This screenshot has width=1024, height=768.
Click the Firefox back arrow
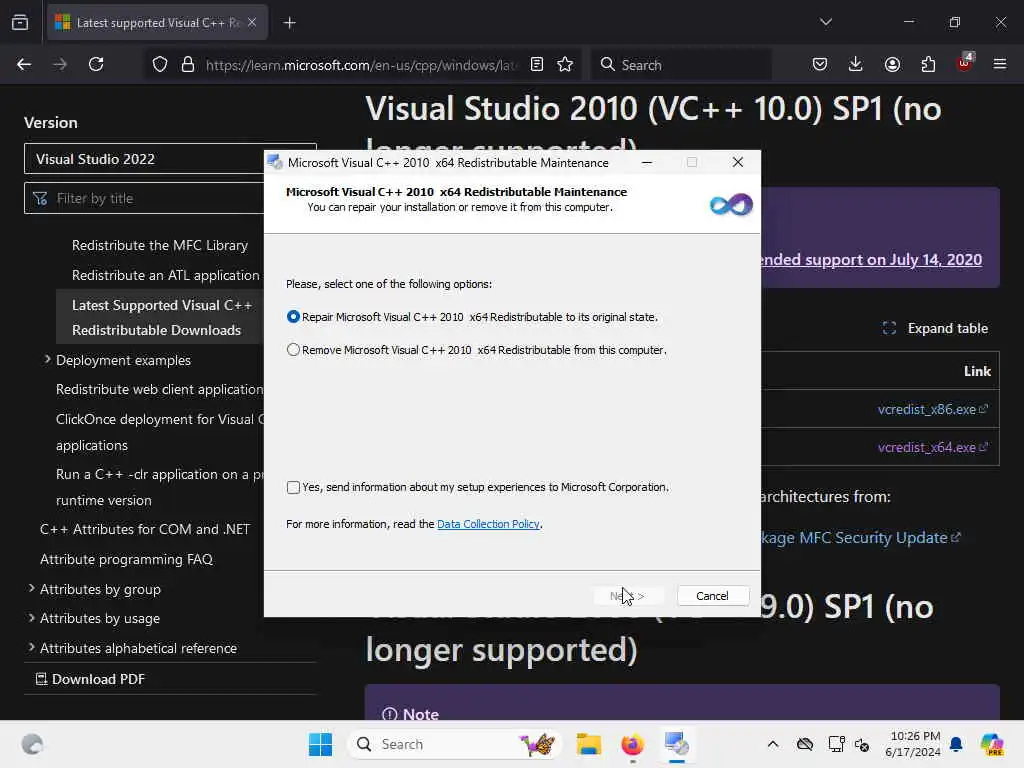tap(24, 64)
